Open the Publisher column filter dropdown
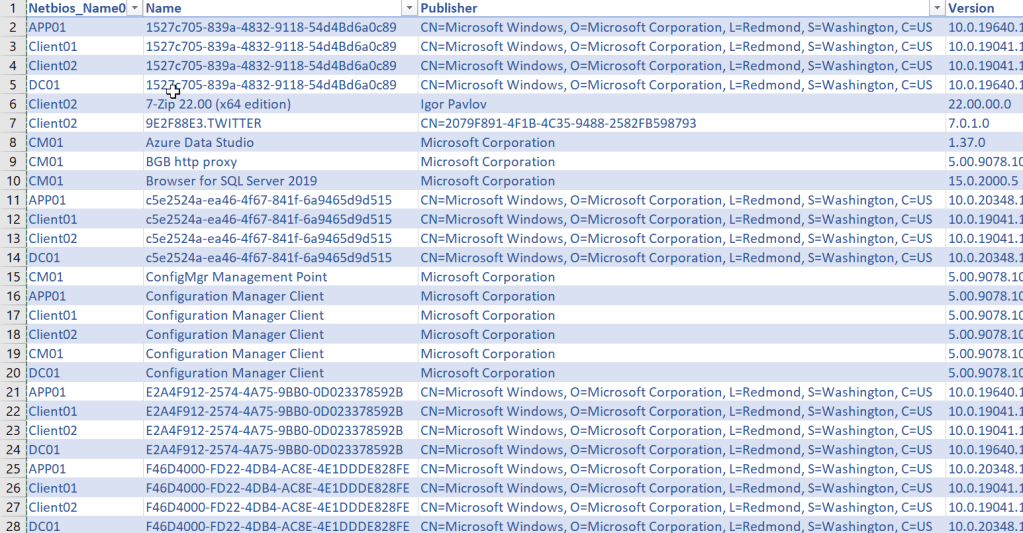Viewport: 1023px width, 533px height. pos(936,8)
